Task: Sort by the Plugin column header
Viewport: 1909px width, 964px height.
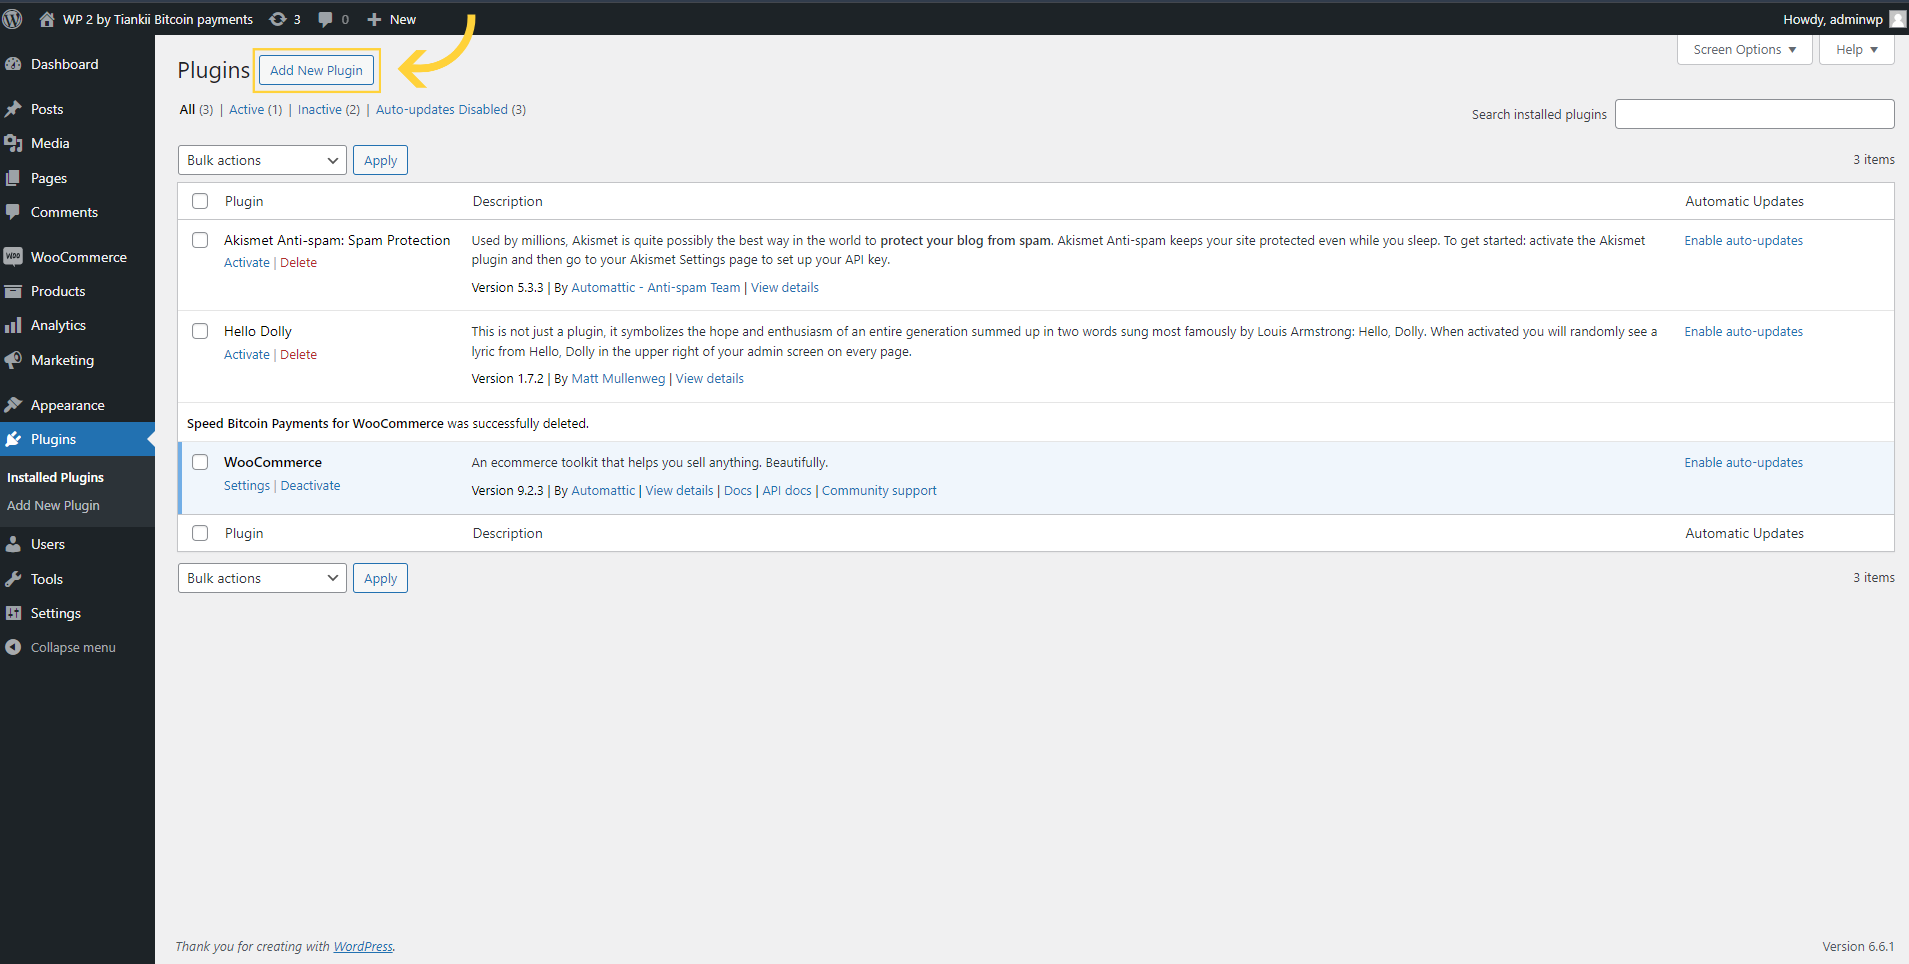Action: [x=244, y=201]
